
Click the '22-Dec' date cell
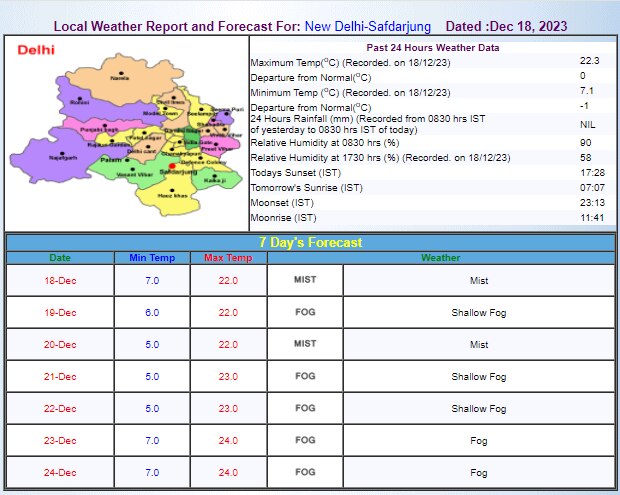(60, 409)
